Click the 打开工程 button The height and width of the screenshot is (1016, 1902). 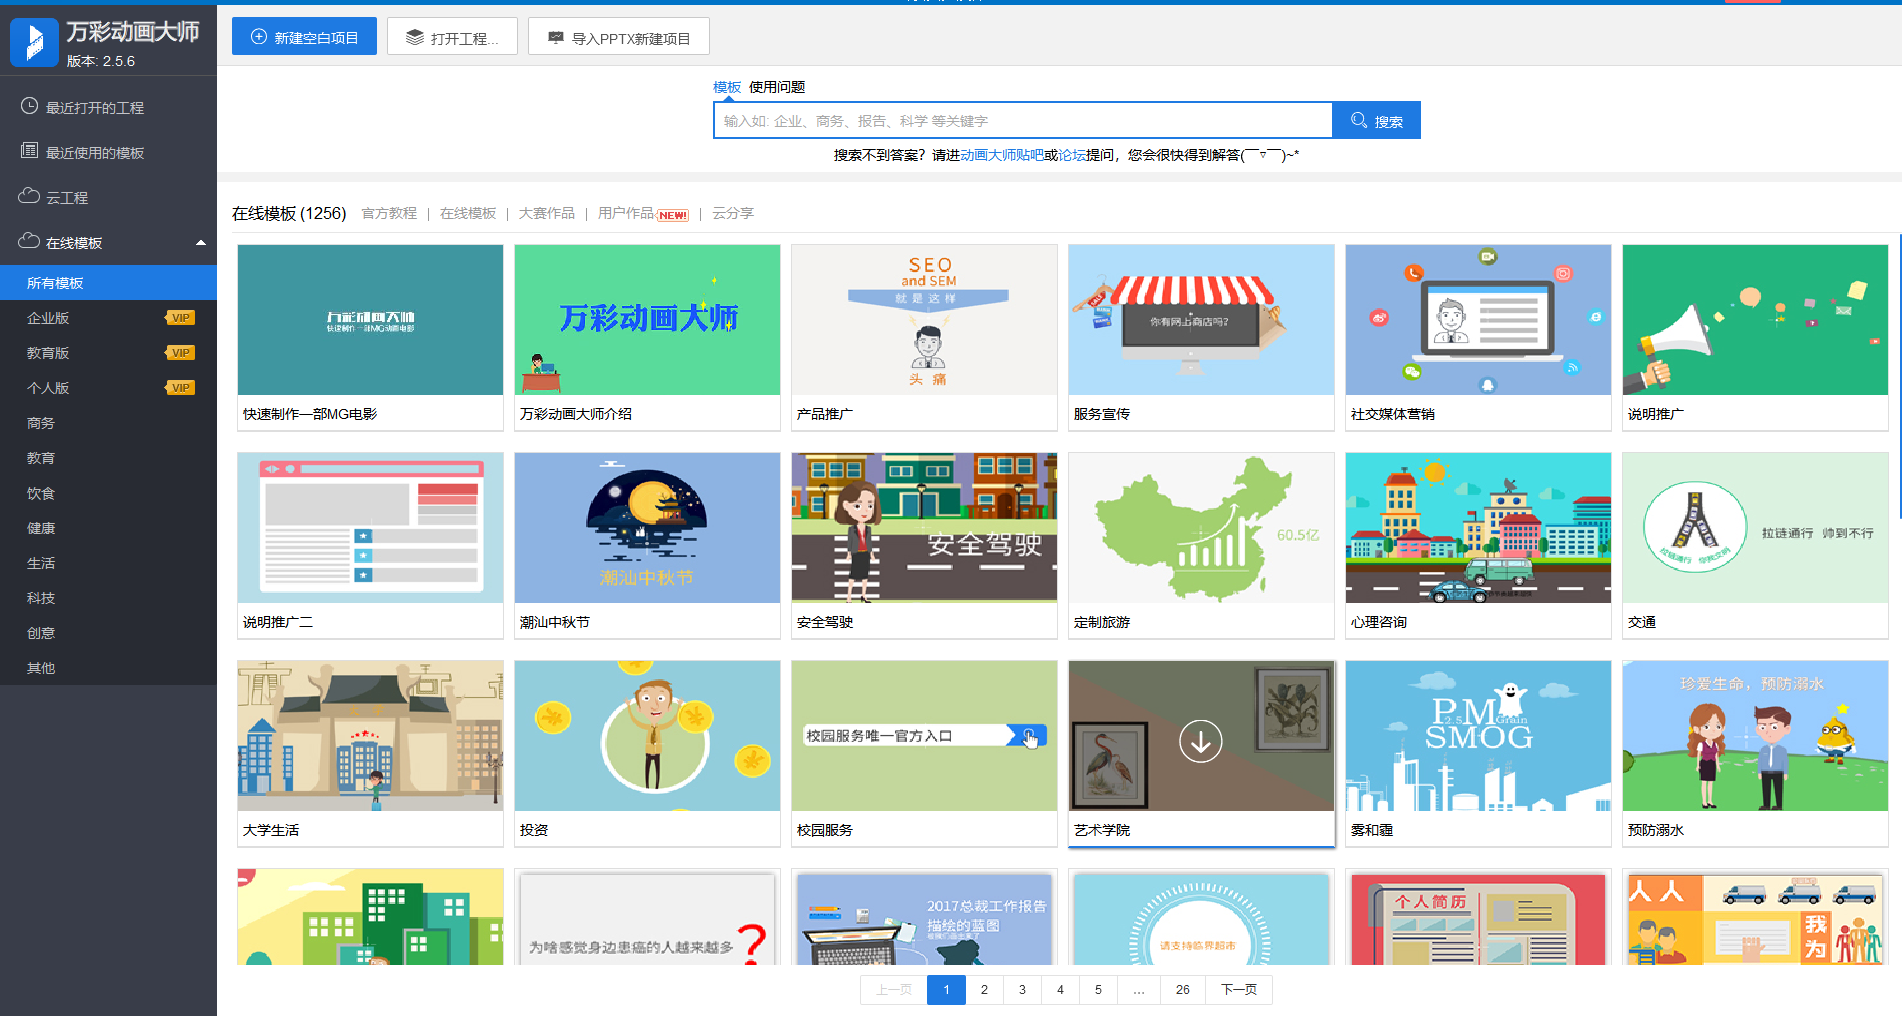point(452,37)
